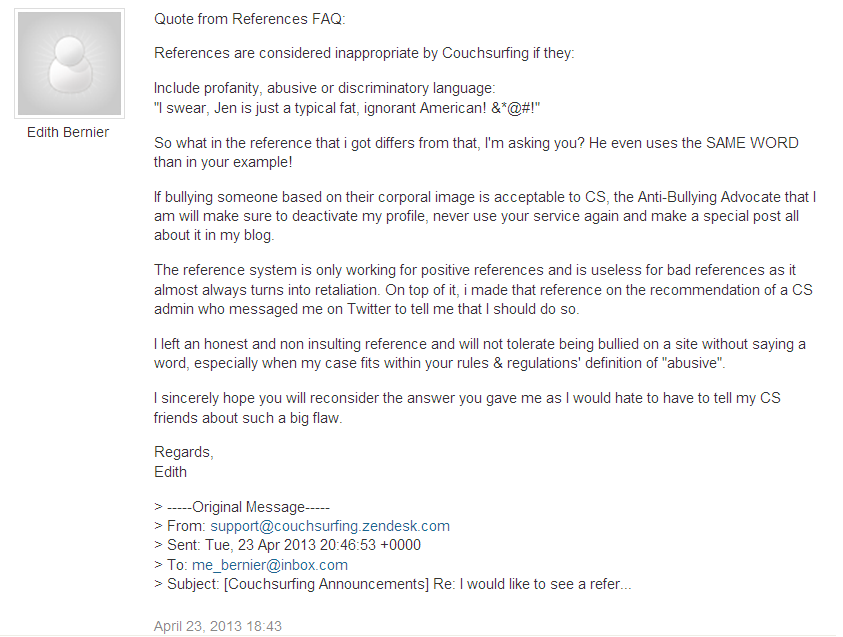Click the me_bernier@inbox.com email address
This screenshot has height=637, width=843.
(x=269, y=565)
